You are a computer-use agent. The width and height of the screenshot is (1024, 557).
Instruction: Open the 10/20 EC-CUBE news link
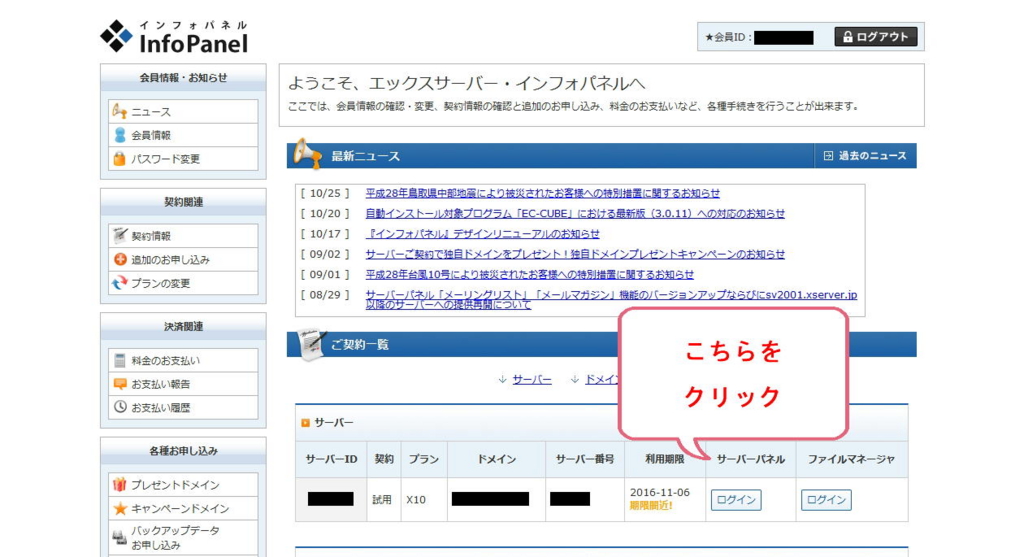pyautogui.click(x=575, y=214)
